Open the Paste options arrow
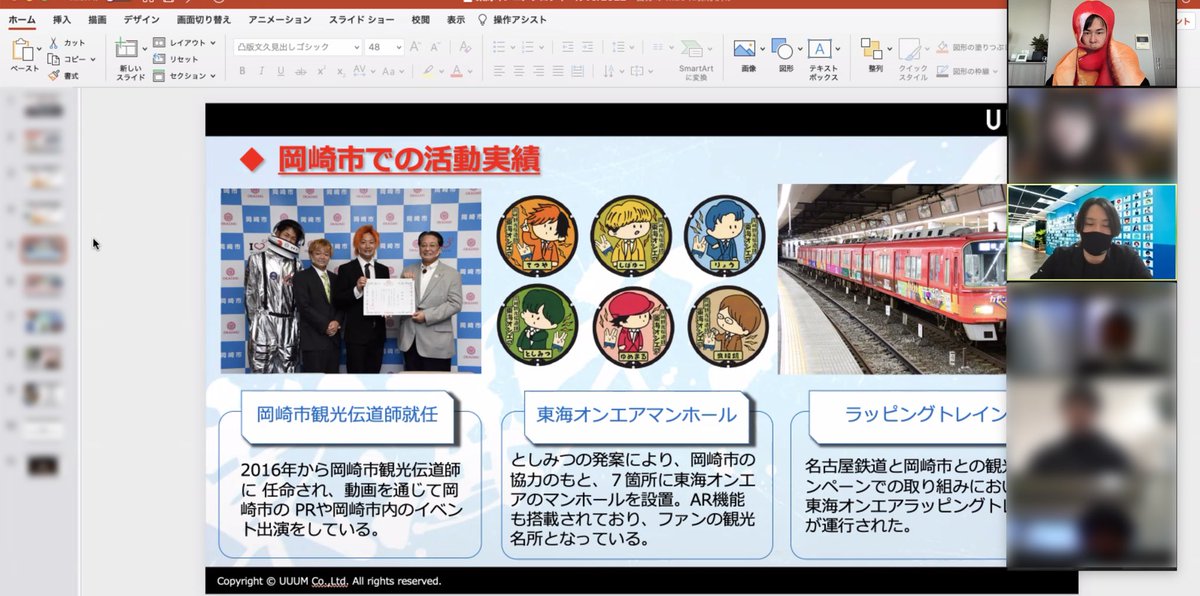 click(x=39, y=51)
